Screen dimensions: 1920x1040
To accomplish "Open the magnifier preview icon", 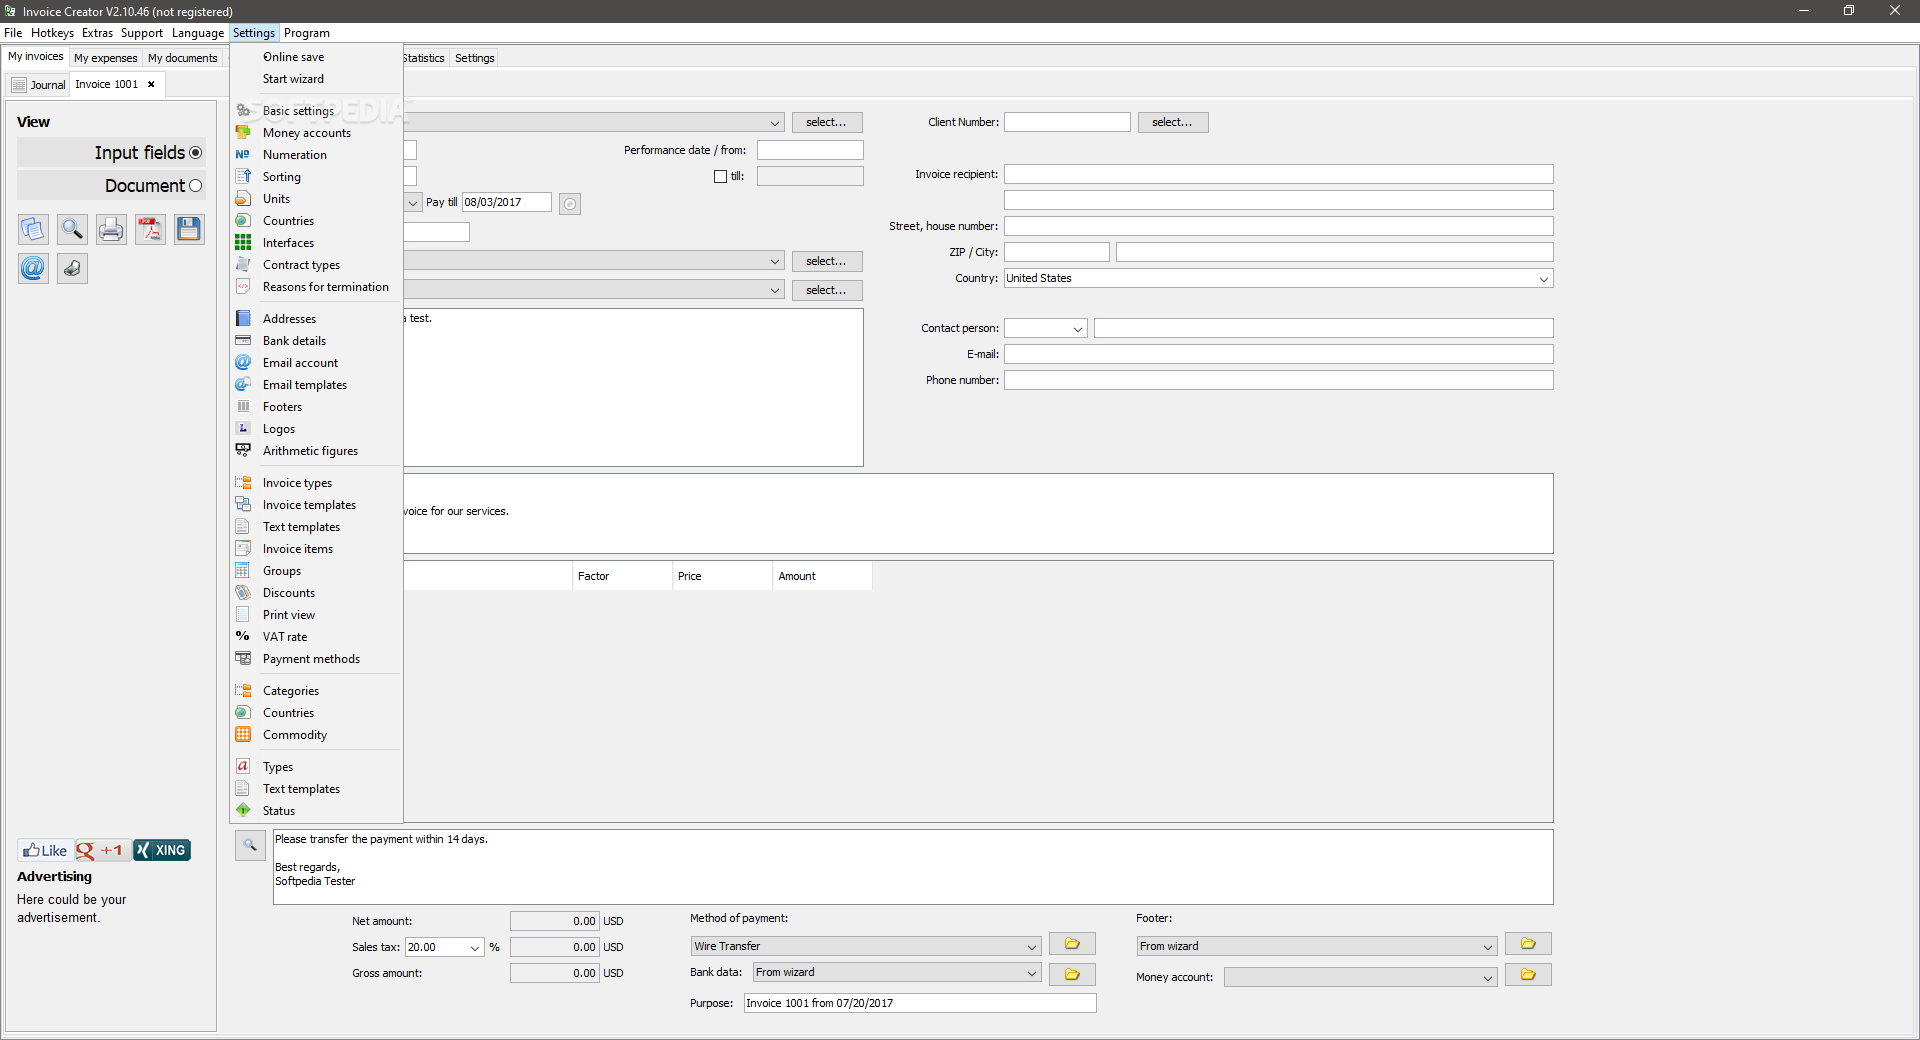I will pyautogui.click(x=72, y=229).
